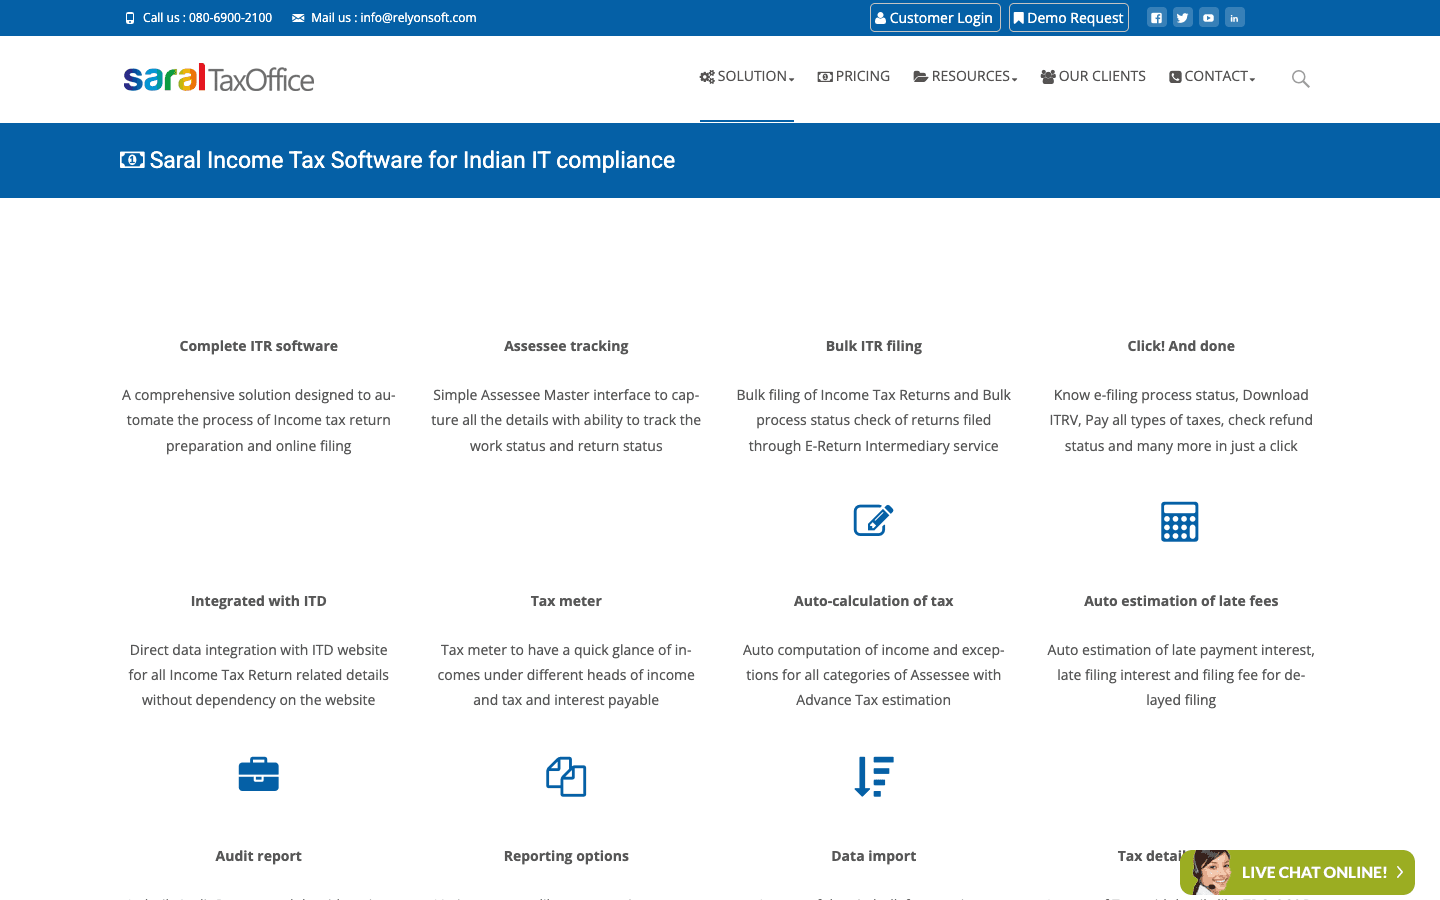1440x900 pixels.
Task: Click the 080-6900-2100 phone number
Action: (x=230, y=18)
